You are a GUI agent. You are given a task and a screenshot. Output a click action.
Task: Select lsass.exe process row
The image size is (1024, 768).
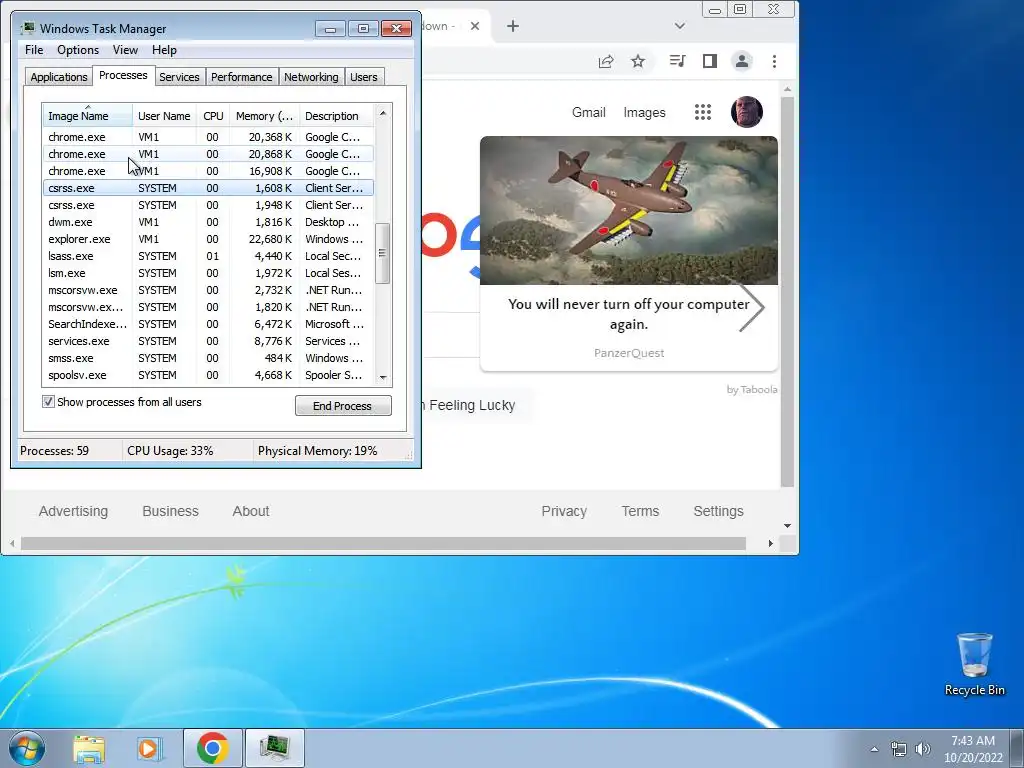click(x=208, y=256)
